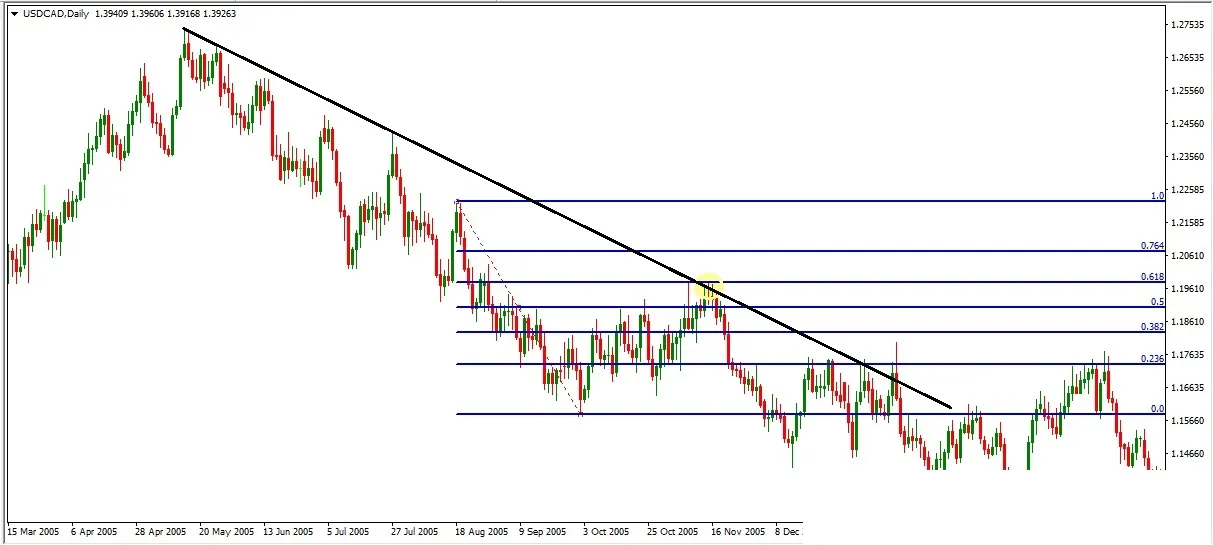Click the 3 Oct 2005 date label

[x=607, y=531]
